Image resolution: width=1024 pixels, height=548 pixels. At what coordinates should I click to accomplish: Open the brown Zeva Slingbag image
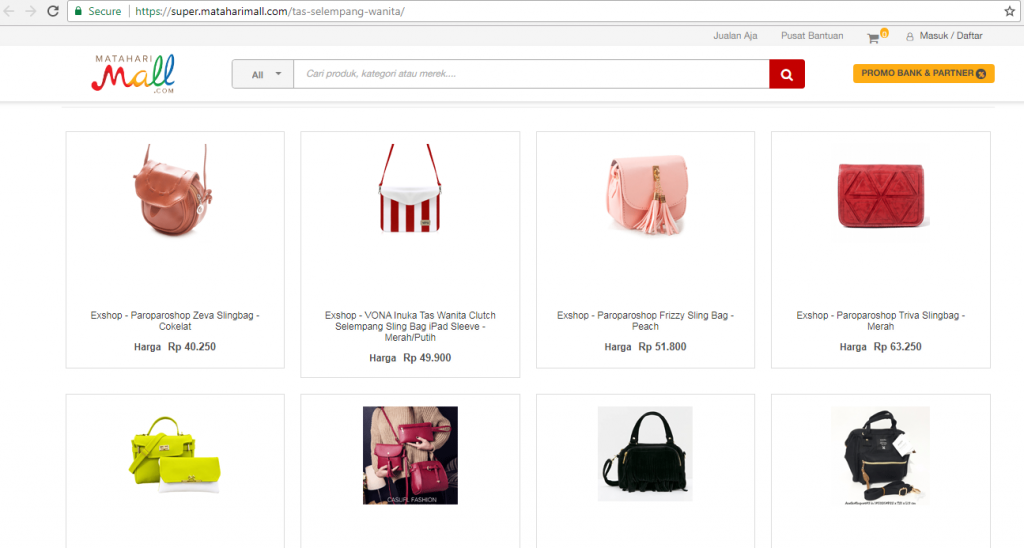(x=175, y=189)
